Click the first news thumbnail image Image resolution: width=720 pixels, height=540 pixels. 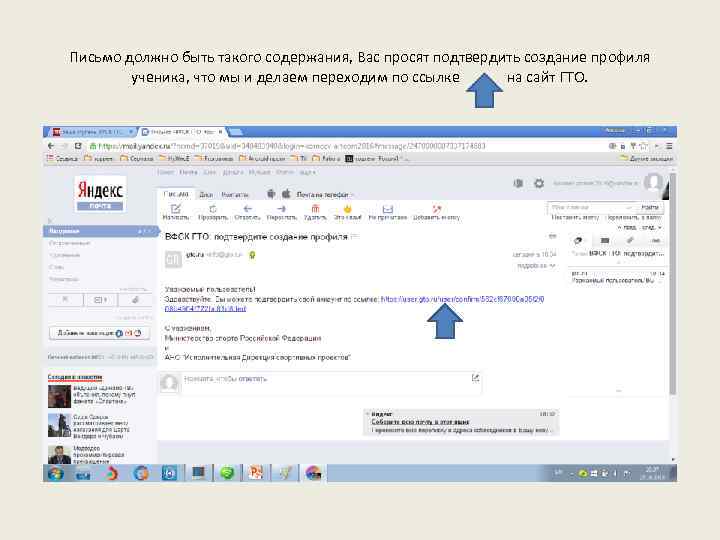pos(59,396)
